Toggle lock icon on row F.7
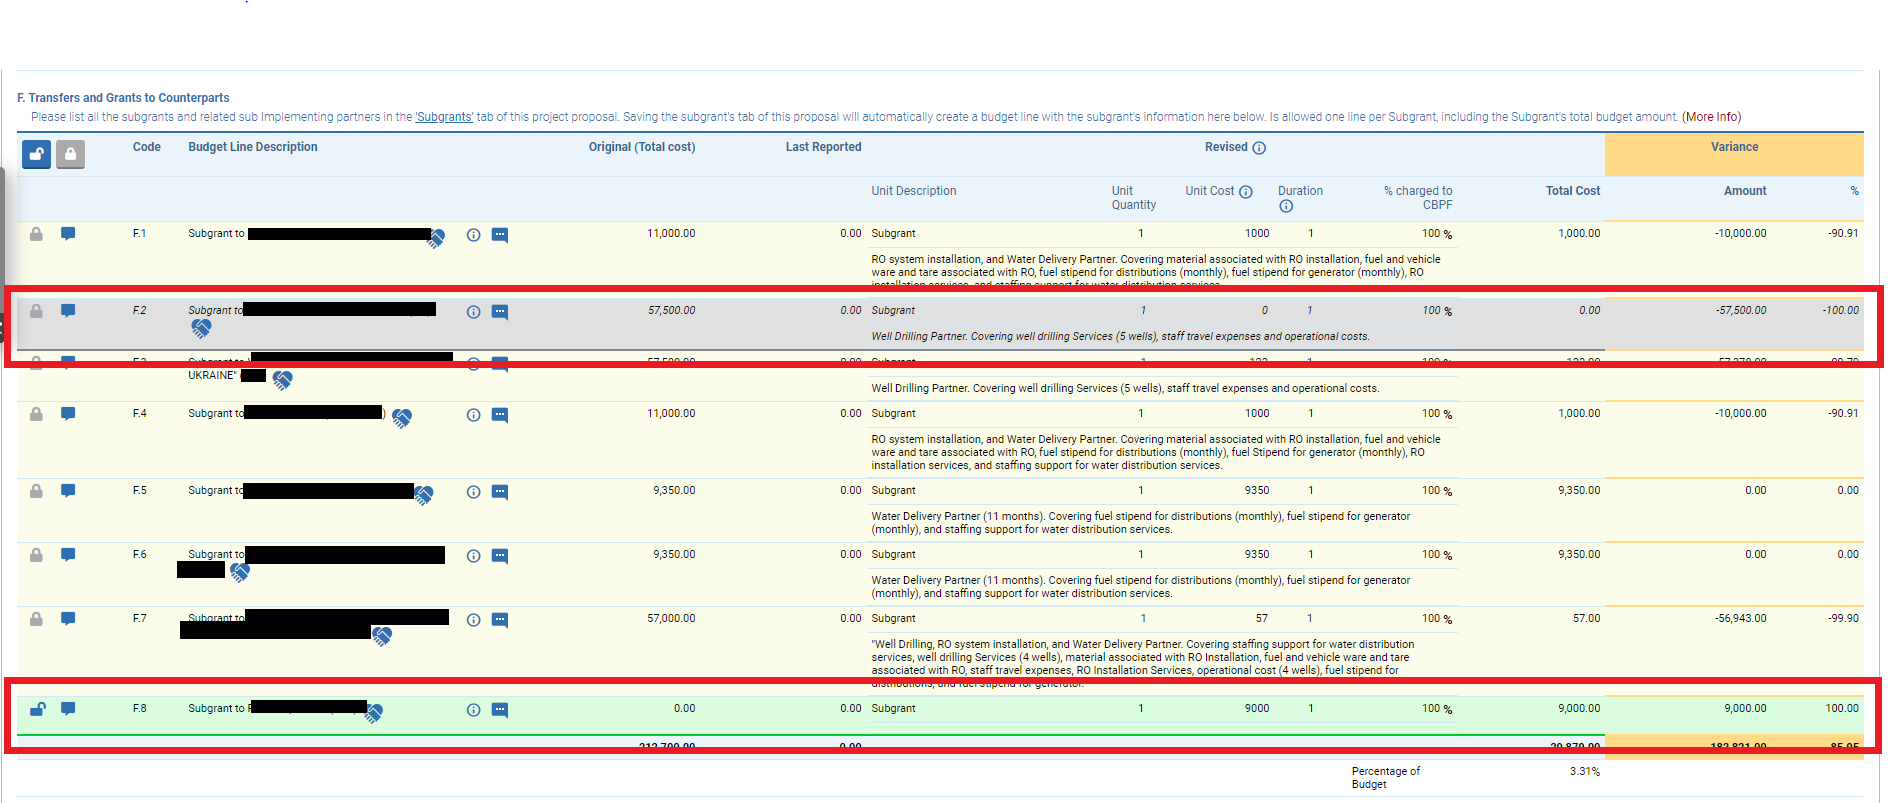This screenshot has width=1890, height=803. [x=36, y=619]
